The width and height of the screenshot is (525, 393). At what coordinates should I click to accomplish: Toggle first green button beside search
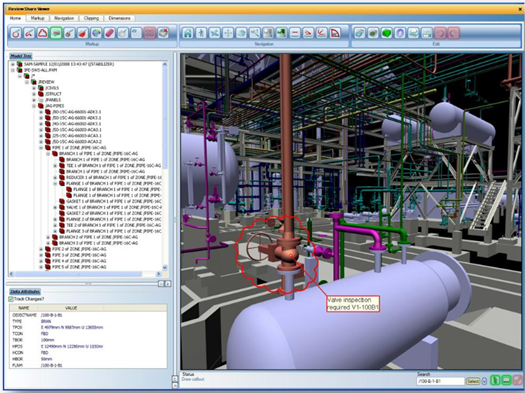(x=495, y=380)
